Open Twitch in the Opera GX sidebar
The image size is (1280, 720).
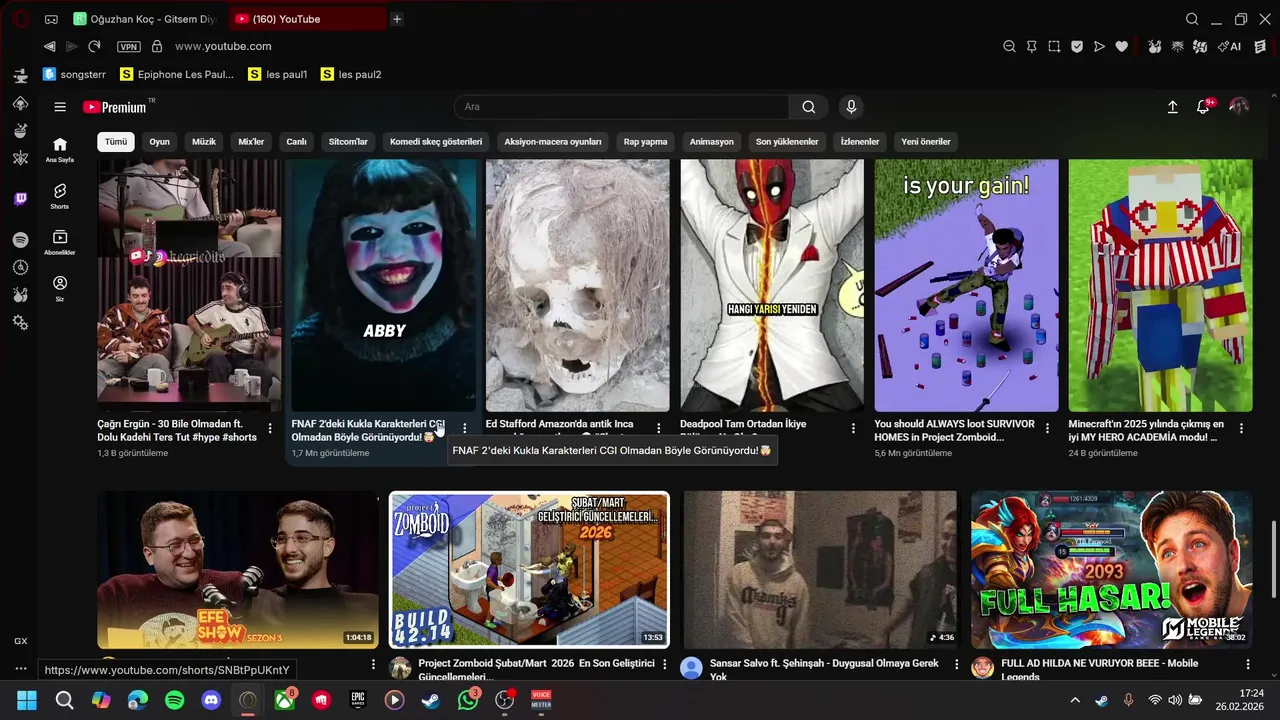20,199
